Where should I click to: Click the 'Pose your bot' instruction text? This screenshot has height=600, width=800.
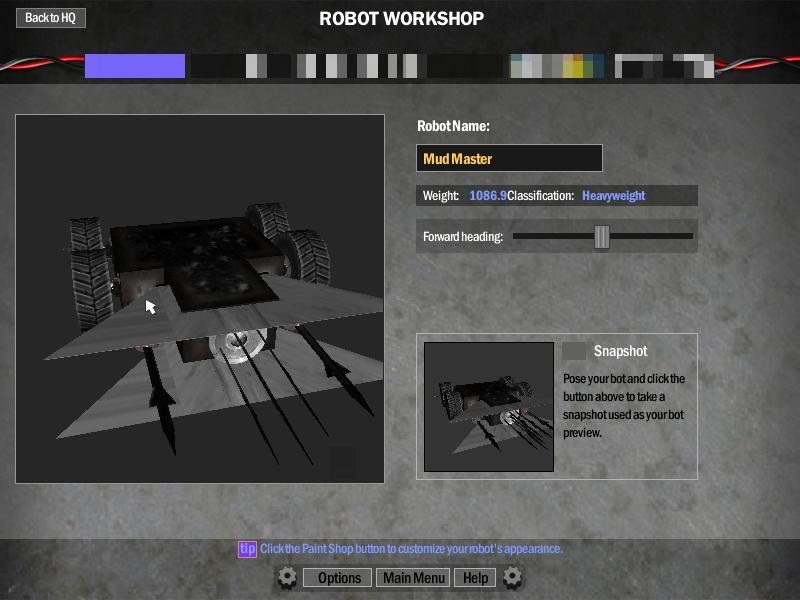point(624,406)
